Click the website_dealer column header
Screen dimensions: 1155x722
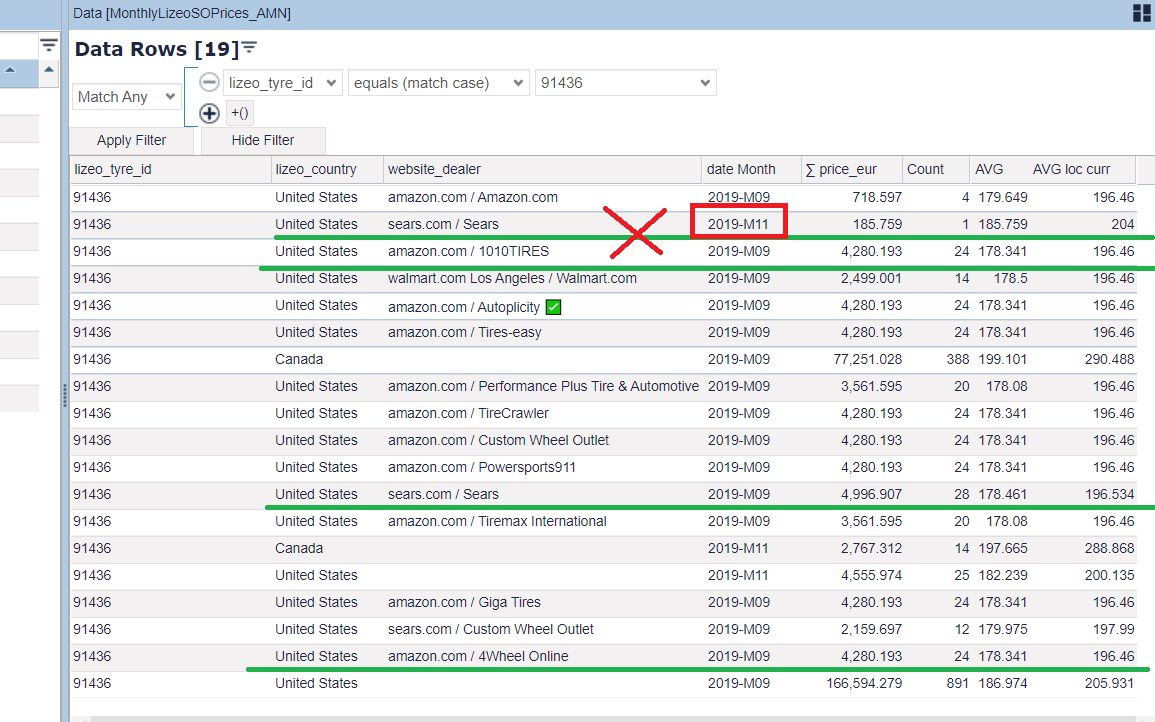coord(434,169)
